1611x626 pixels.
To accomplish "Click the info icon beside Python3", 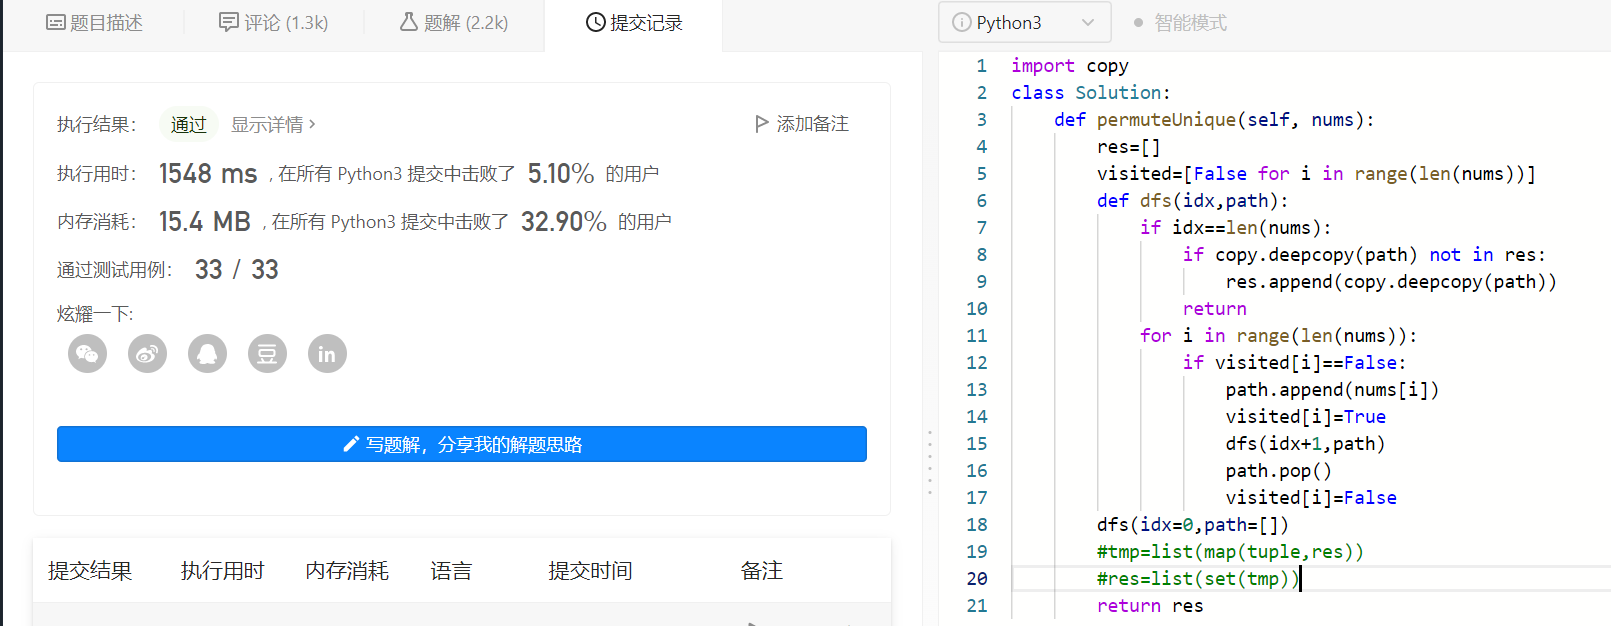I will click(x=961, y=23).
